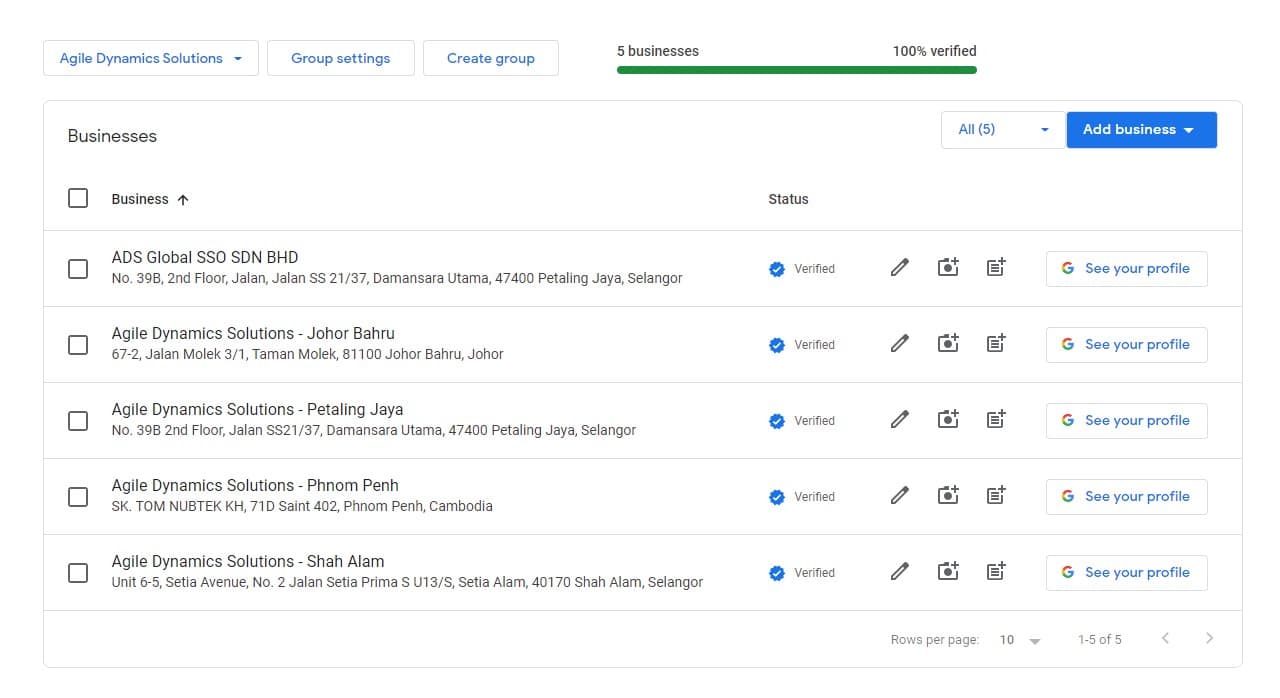Edit the ADS Global SSO SDN BHD profile with pencil icon
Viewport: 1280px width, 698px height.
[x=900, y=268]
